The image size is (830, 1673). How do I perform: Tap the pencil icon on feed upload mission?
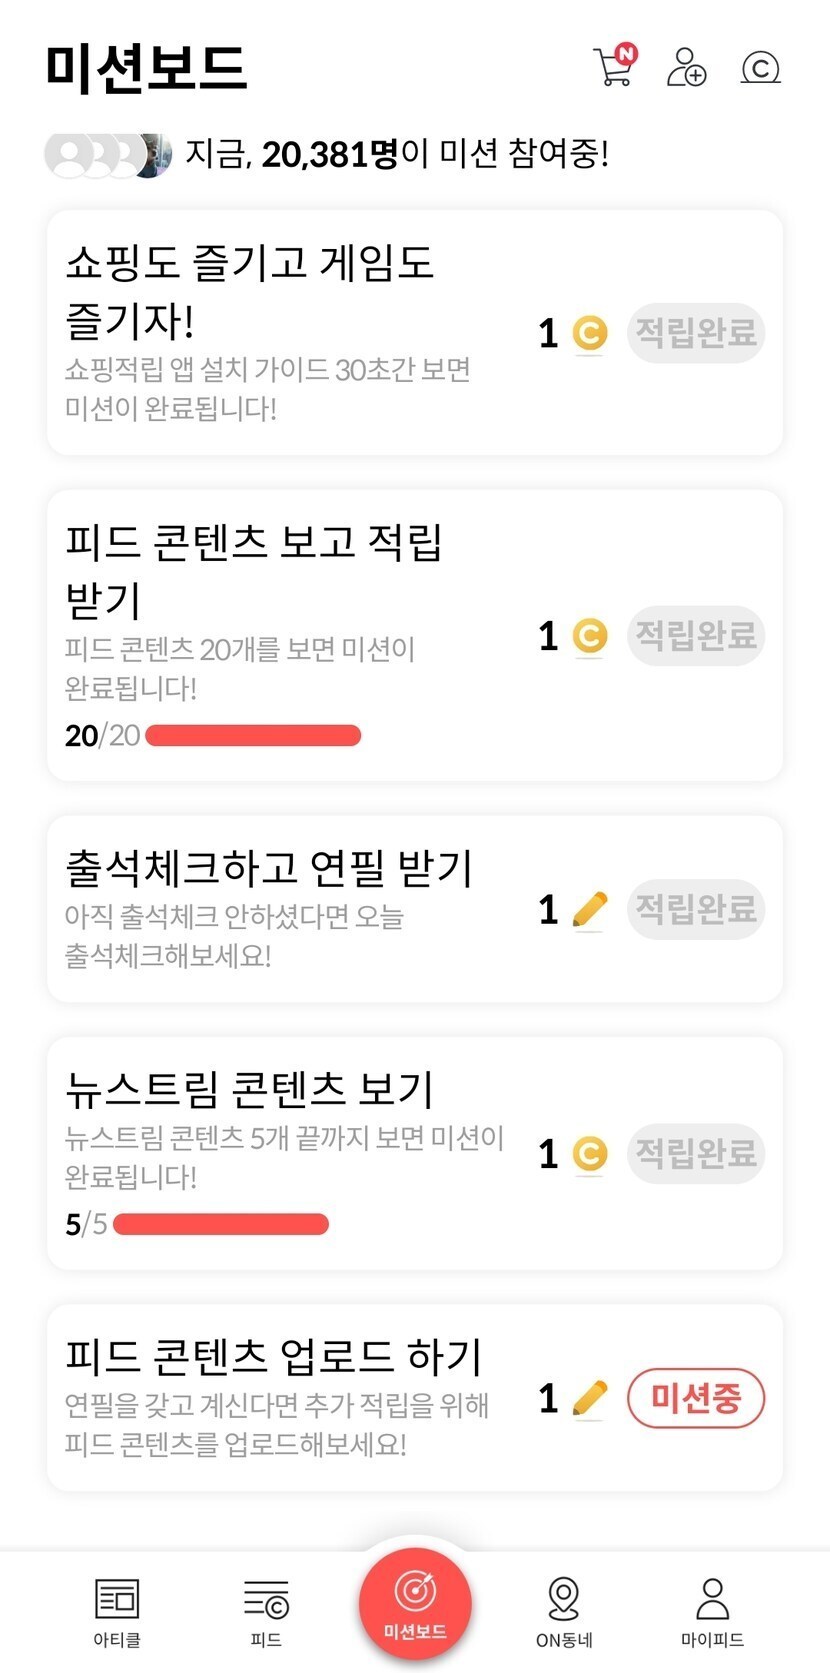click(x=590, y=1398)
